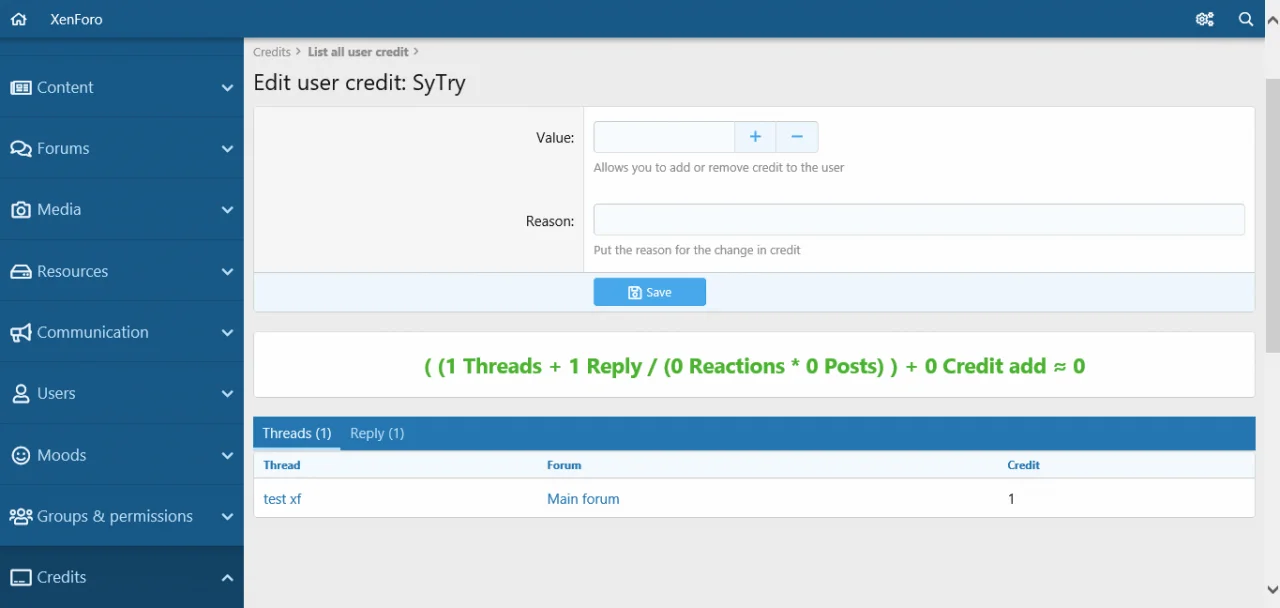1280x608 pixels.
Task: Switch to the Reply (1) tab
Action: click(377, 434)
